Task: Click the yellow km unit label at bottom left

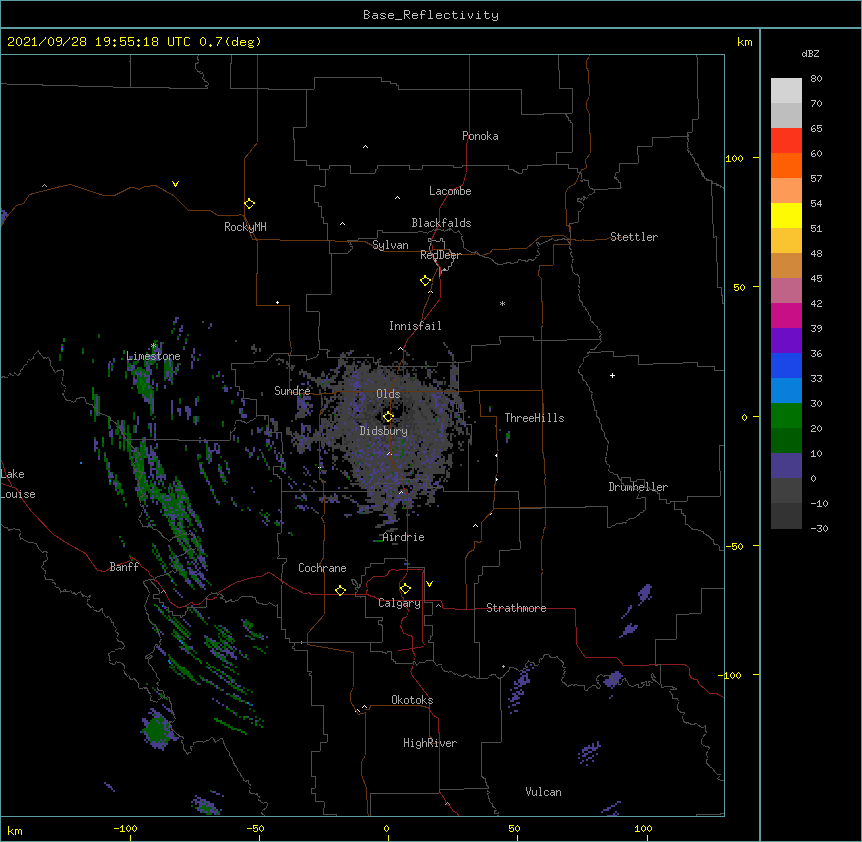Action: pos(15,830)
